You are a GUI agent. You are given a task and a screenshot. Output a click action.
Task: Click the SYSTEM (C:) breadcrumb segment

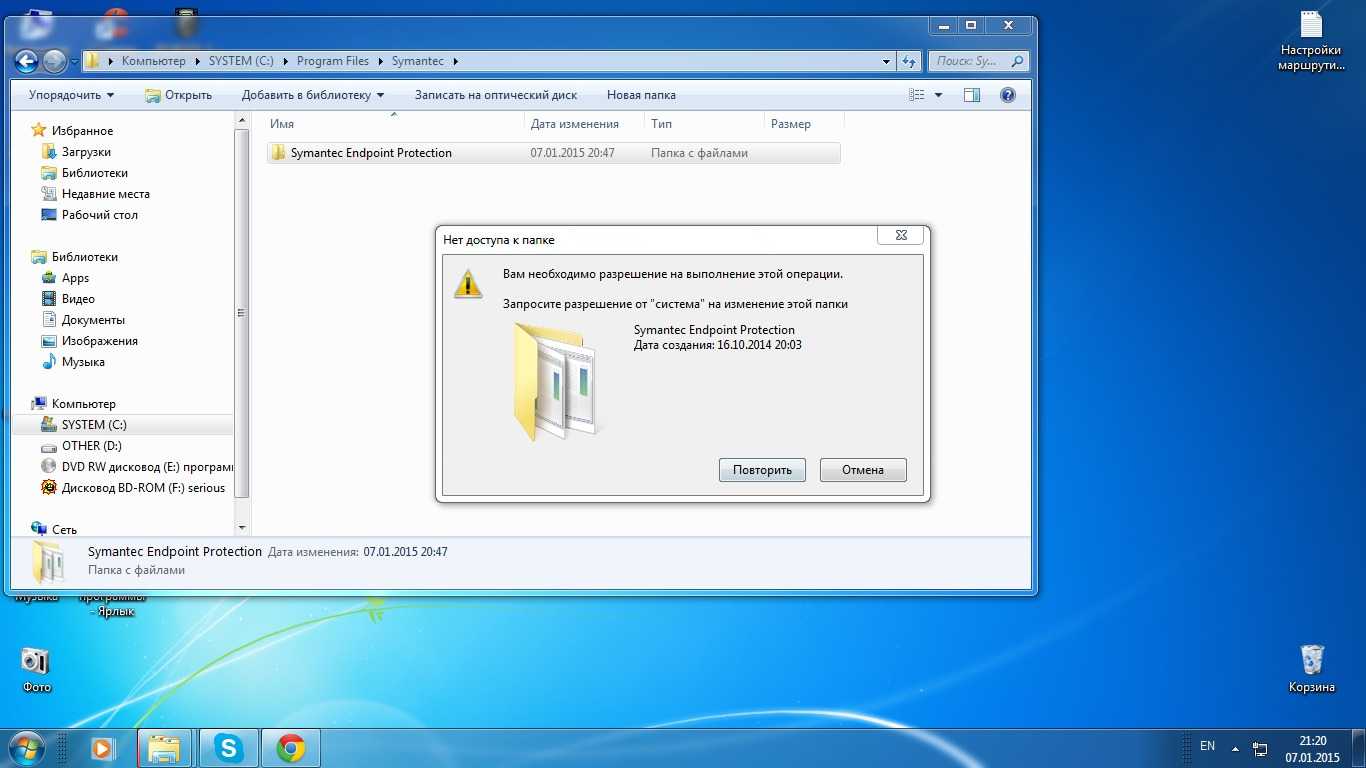[x=241, y=61]
